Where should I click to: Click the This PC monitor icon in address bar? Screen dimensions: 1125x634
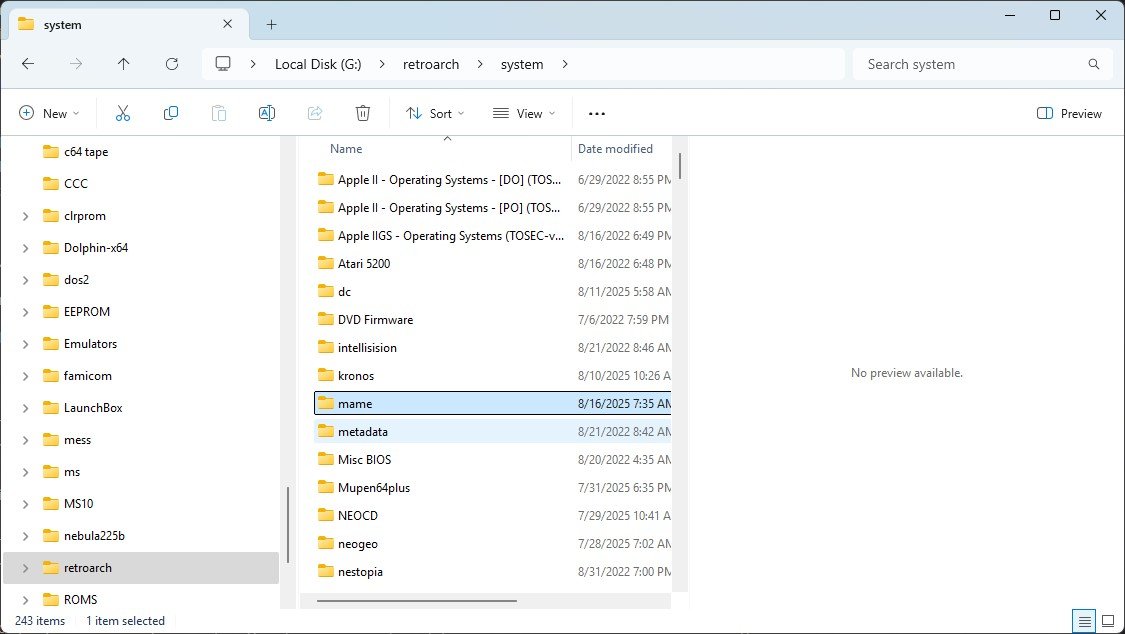[223, 64]
